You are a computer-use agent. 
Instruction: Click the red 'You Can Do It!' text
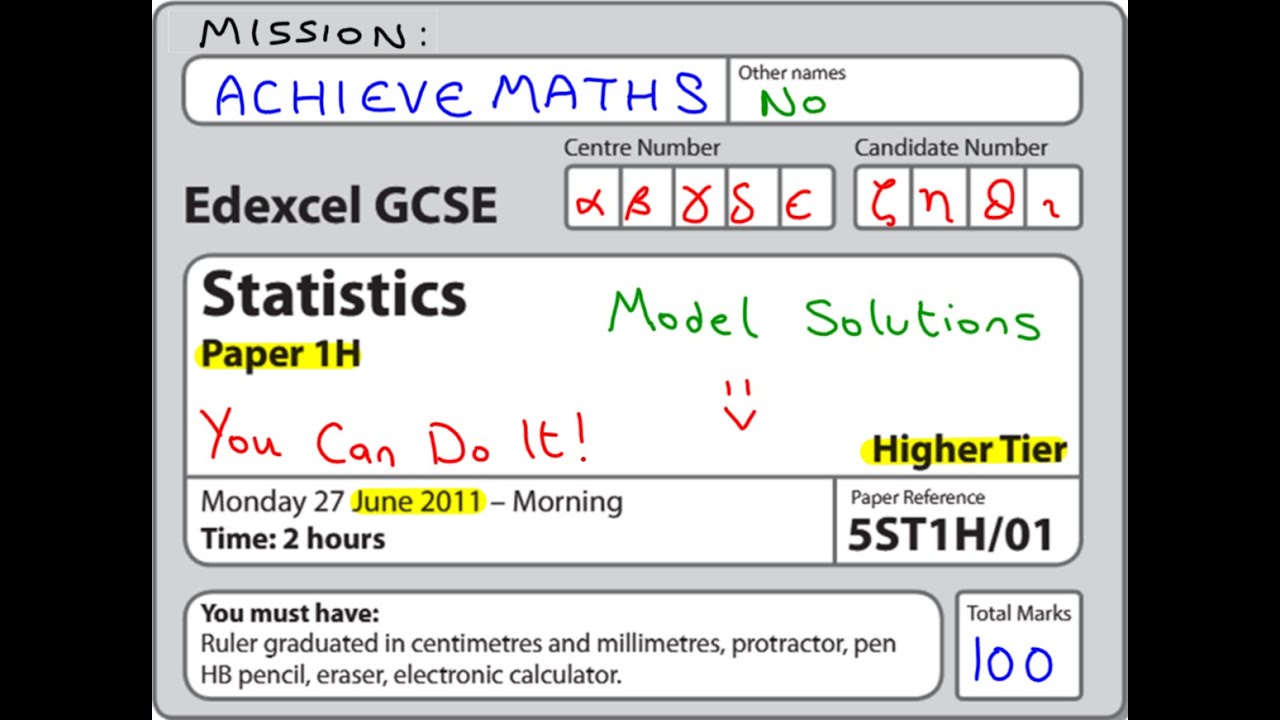click(x=394, y=437)
